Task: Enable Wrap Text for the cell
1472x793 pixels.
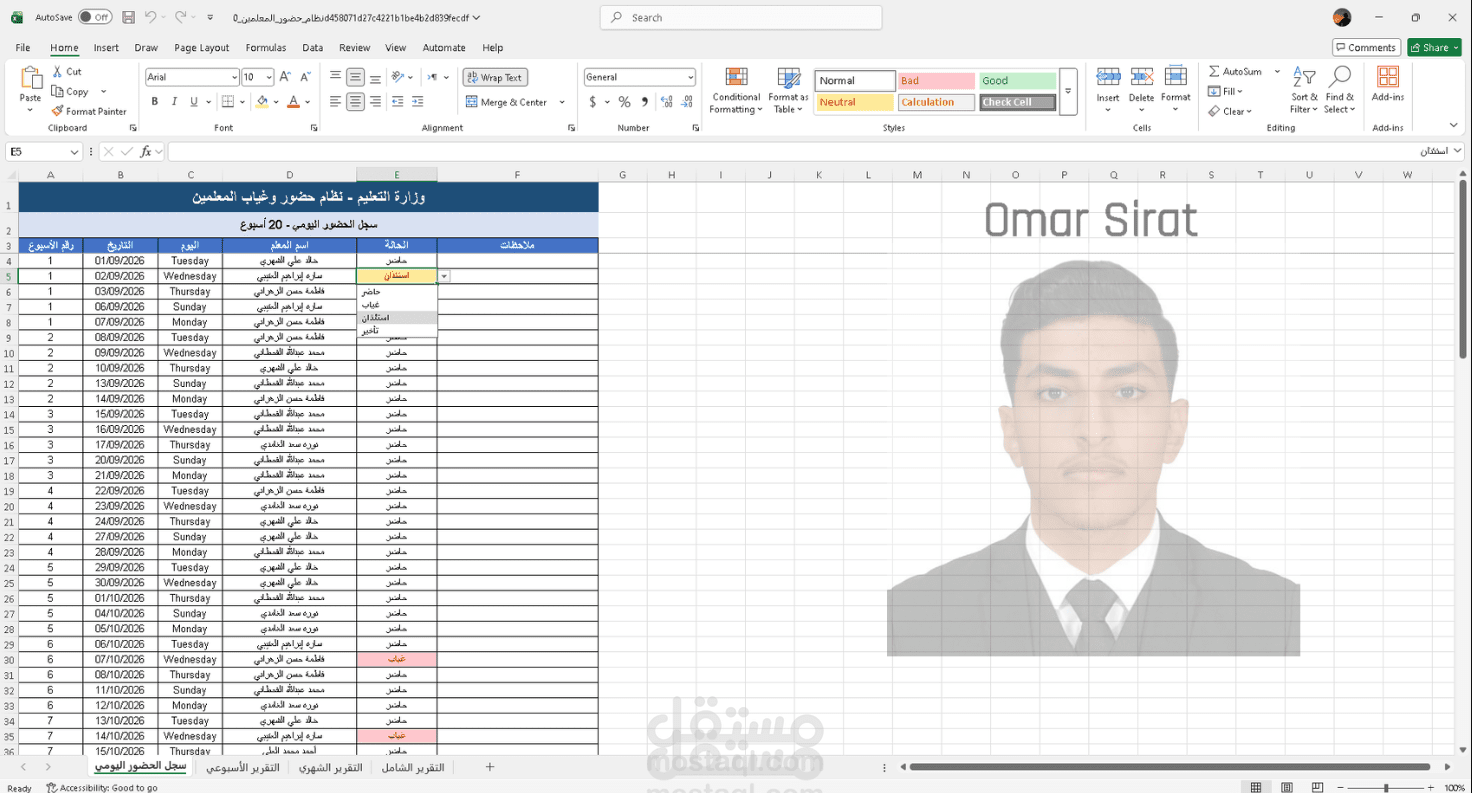Action: point(496,77)
